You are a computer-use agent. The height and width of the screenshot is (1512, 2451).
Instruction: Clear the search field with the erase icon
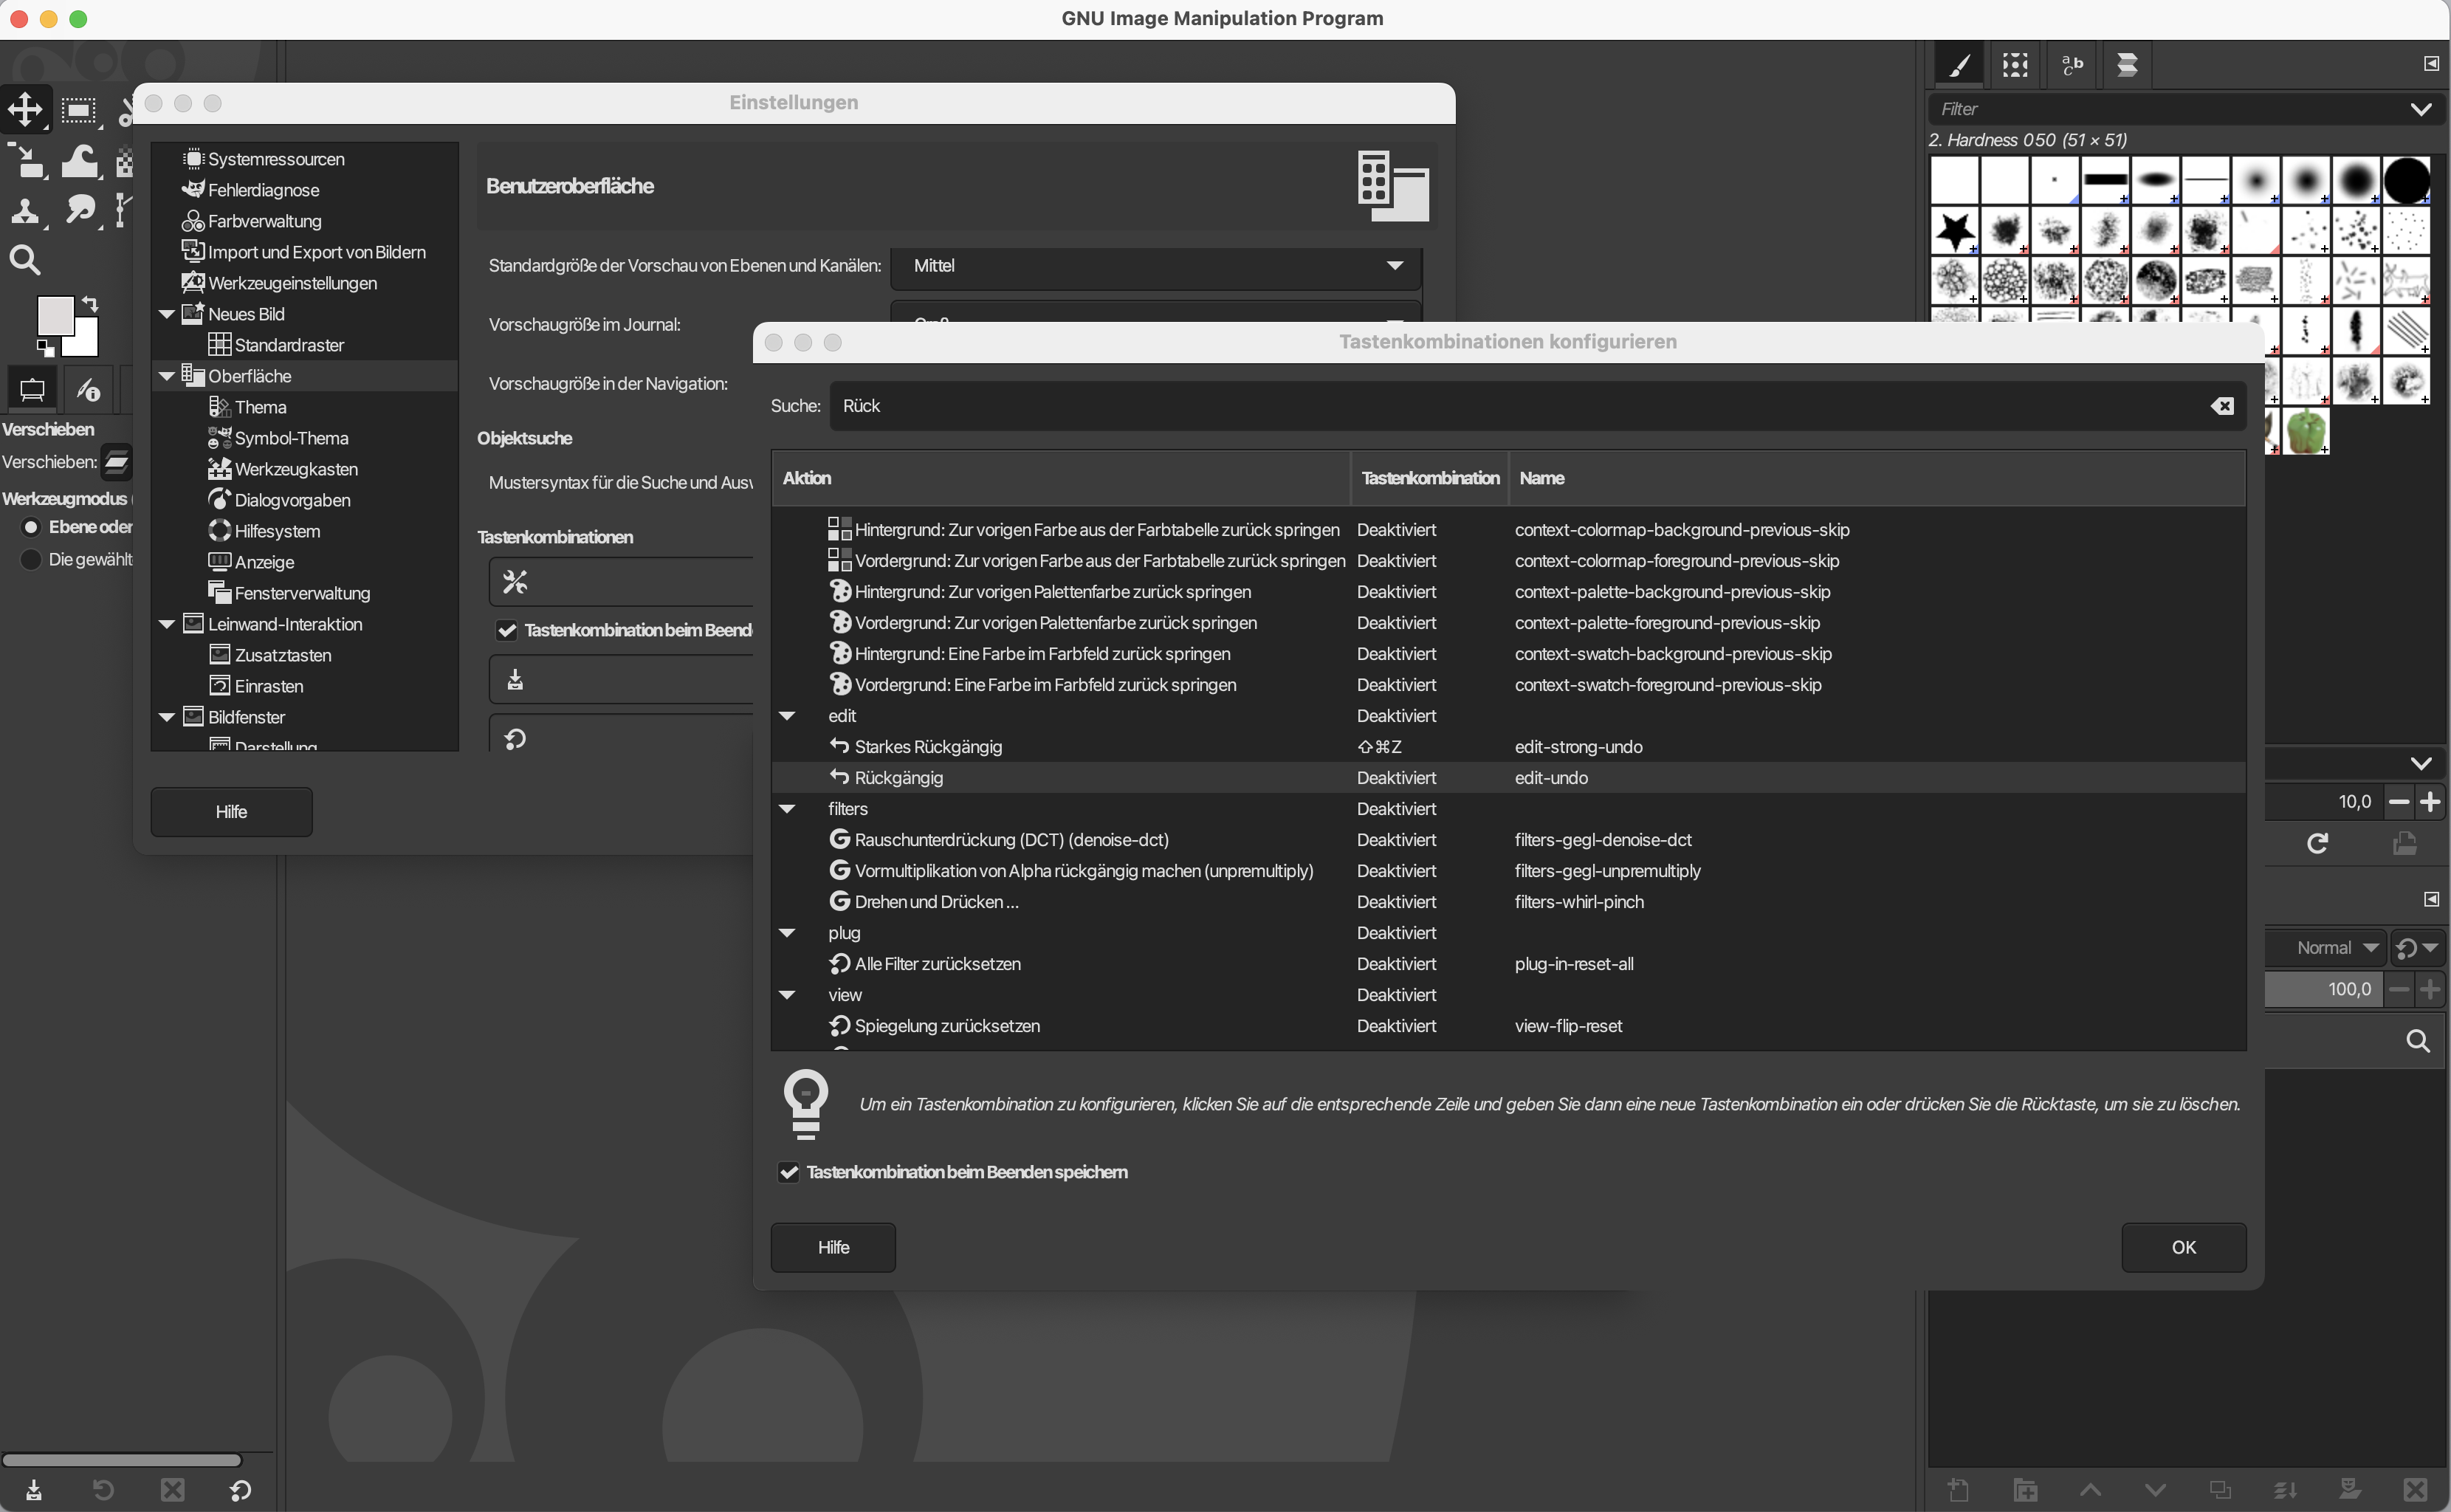click(2222, 406)
